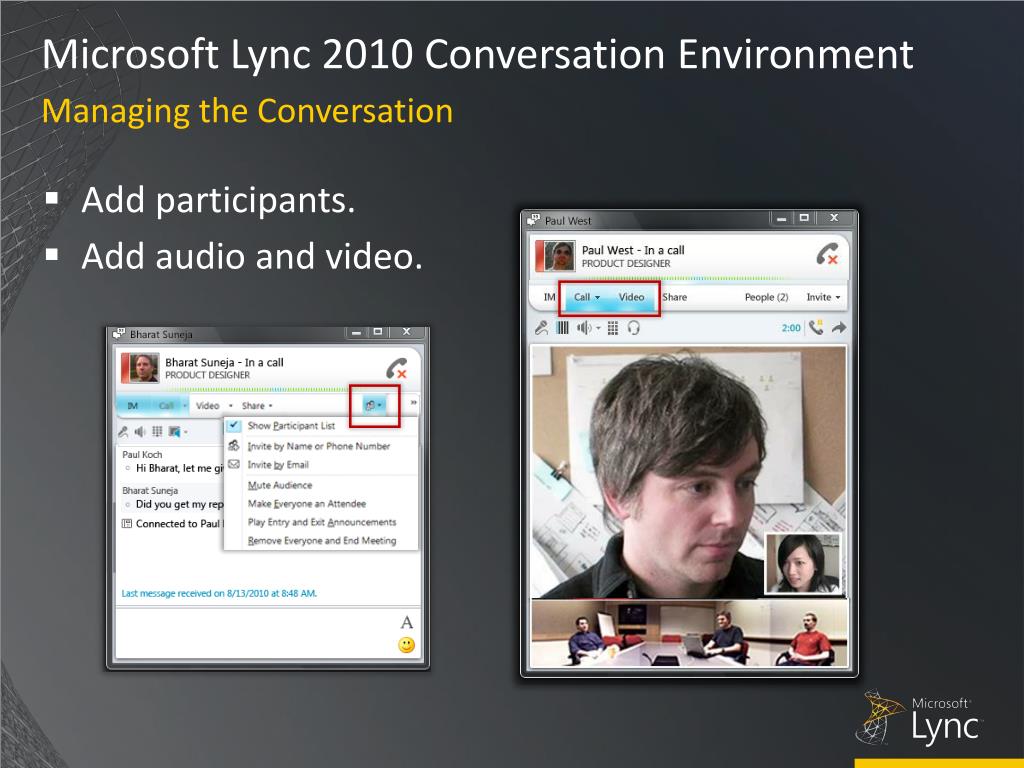Open the Share tab in Paul West window
This screenshot has width=1024, height=768.
pyautogui.click(x=675, y=297)
